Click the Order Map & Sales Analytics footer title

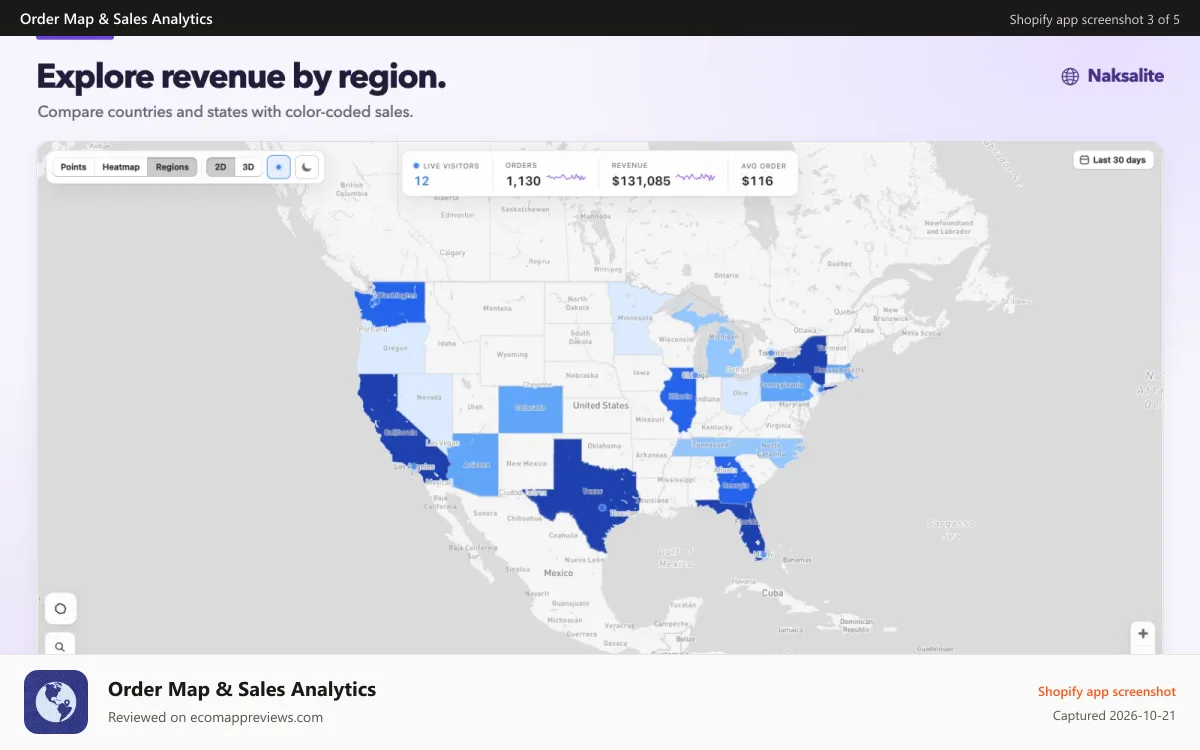coord(242,689)
